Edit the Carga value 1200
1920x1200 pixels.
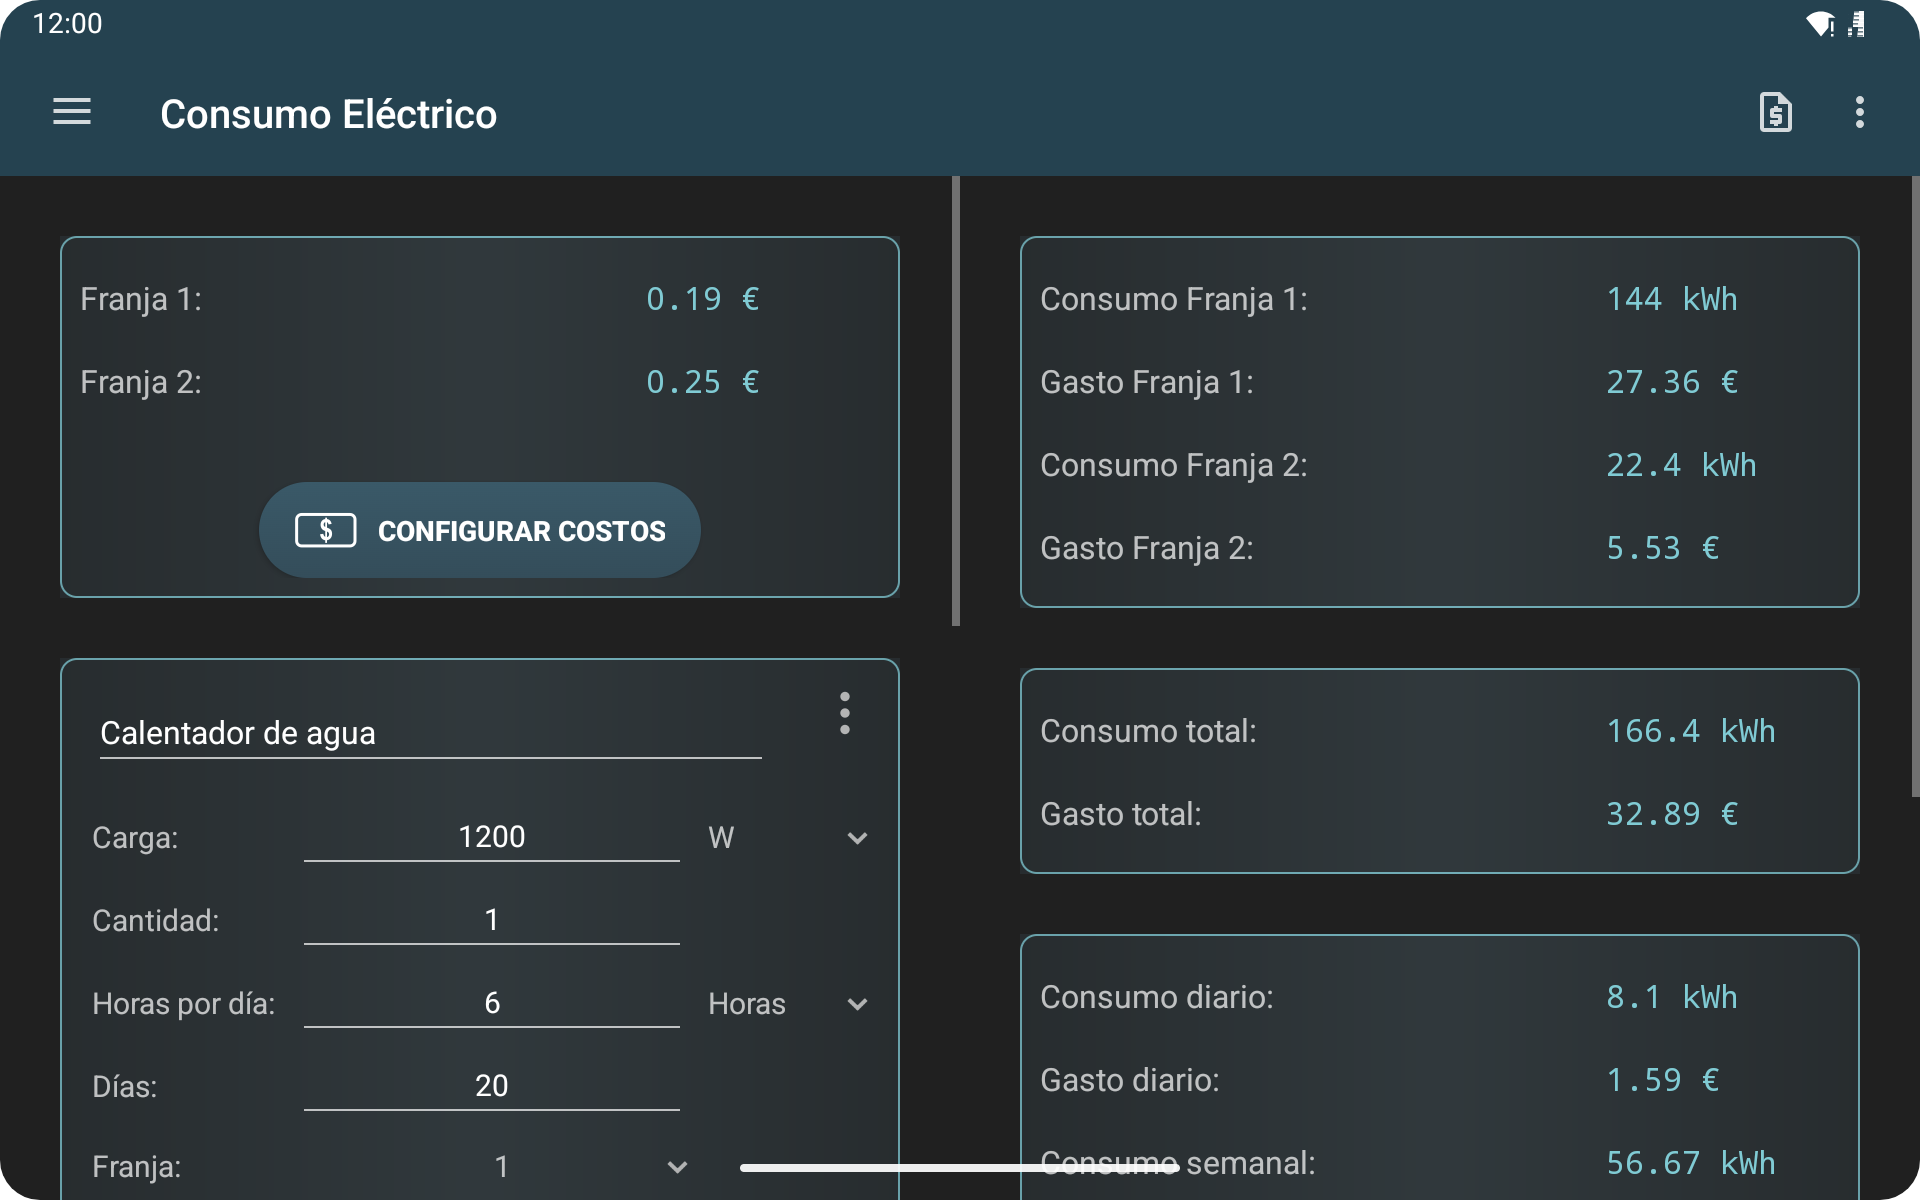coord(491,837)
